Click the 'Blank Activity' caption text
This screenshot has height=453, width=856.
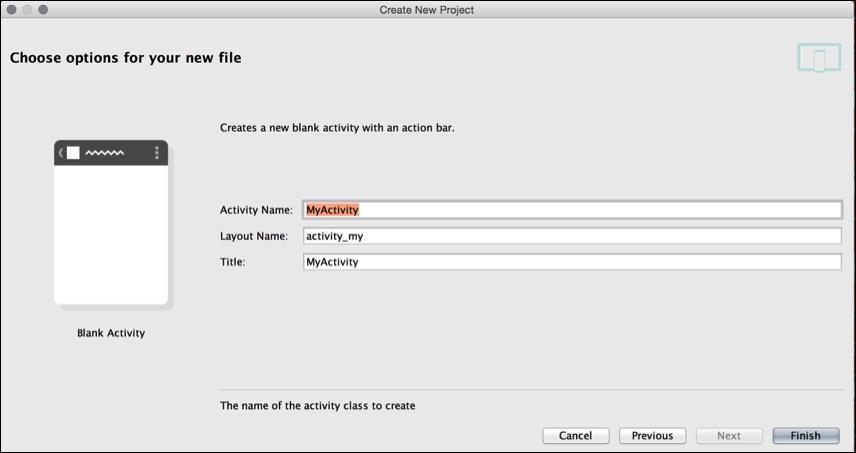111,333
